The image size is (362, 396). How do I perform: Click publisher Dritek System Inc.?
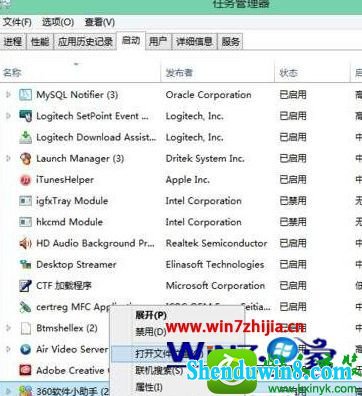(205, 159)
